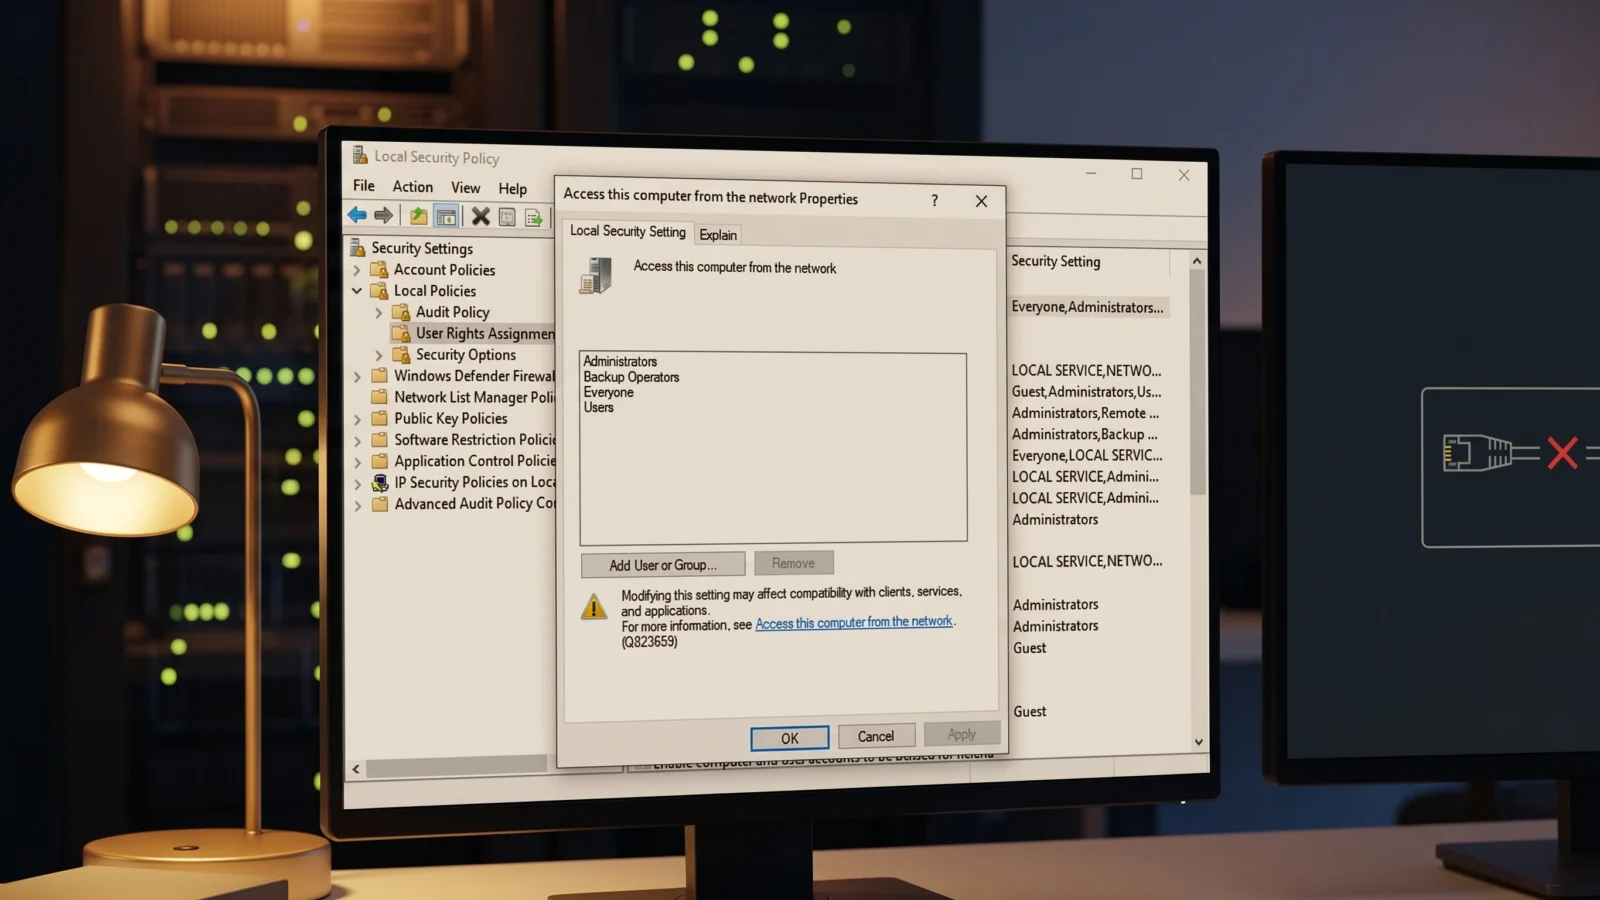Image resolution: width=1600 pixels, height=900 pixels.
Task: Open the File menu
Action: [364, 186]
